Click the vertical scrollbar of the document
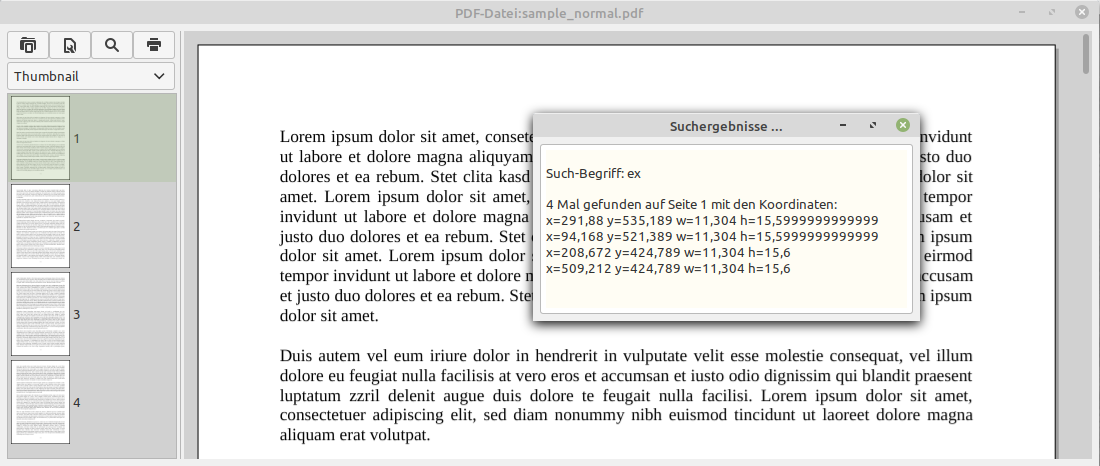 click(x=1086, y=250)
